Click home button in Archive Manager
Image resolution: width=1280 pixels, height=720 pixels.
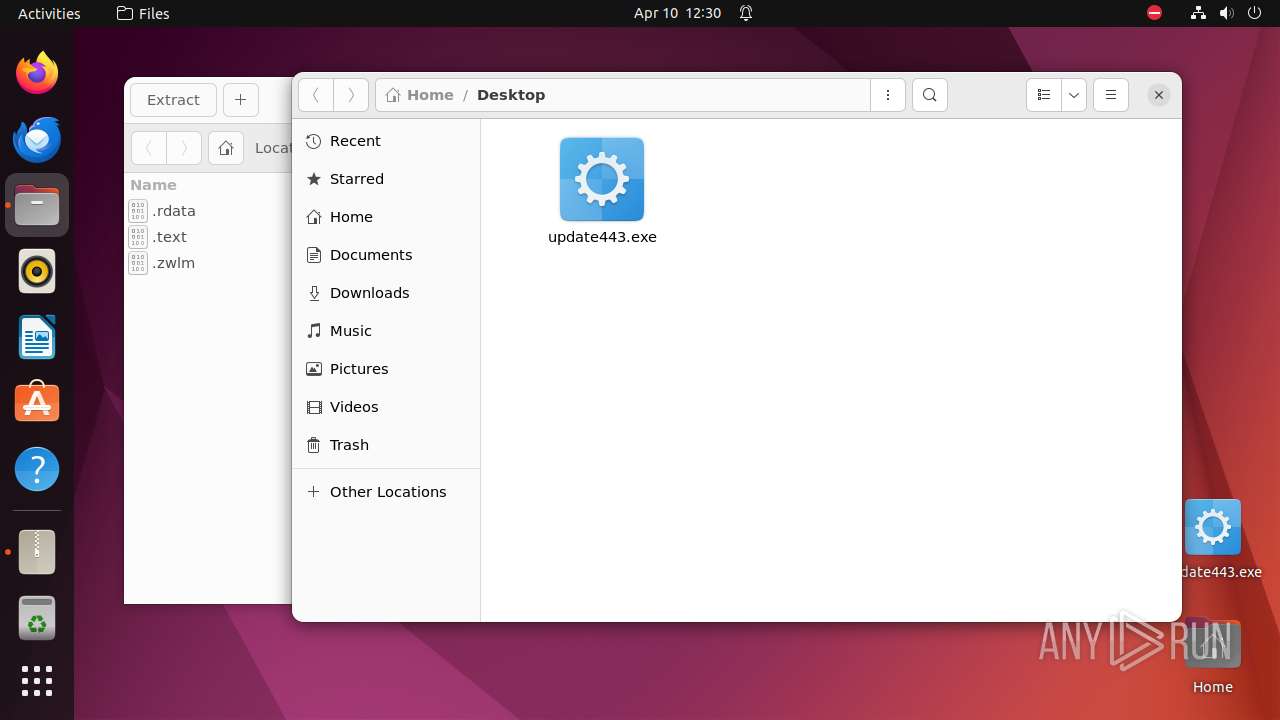(x=226, y=148)
